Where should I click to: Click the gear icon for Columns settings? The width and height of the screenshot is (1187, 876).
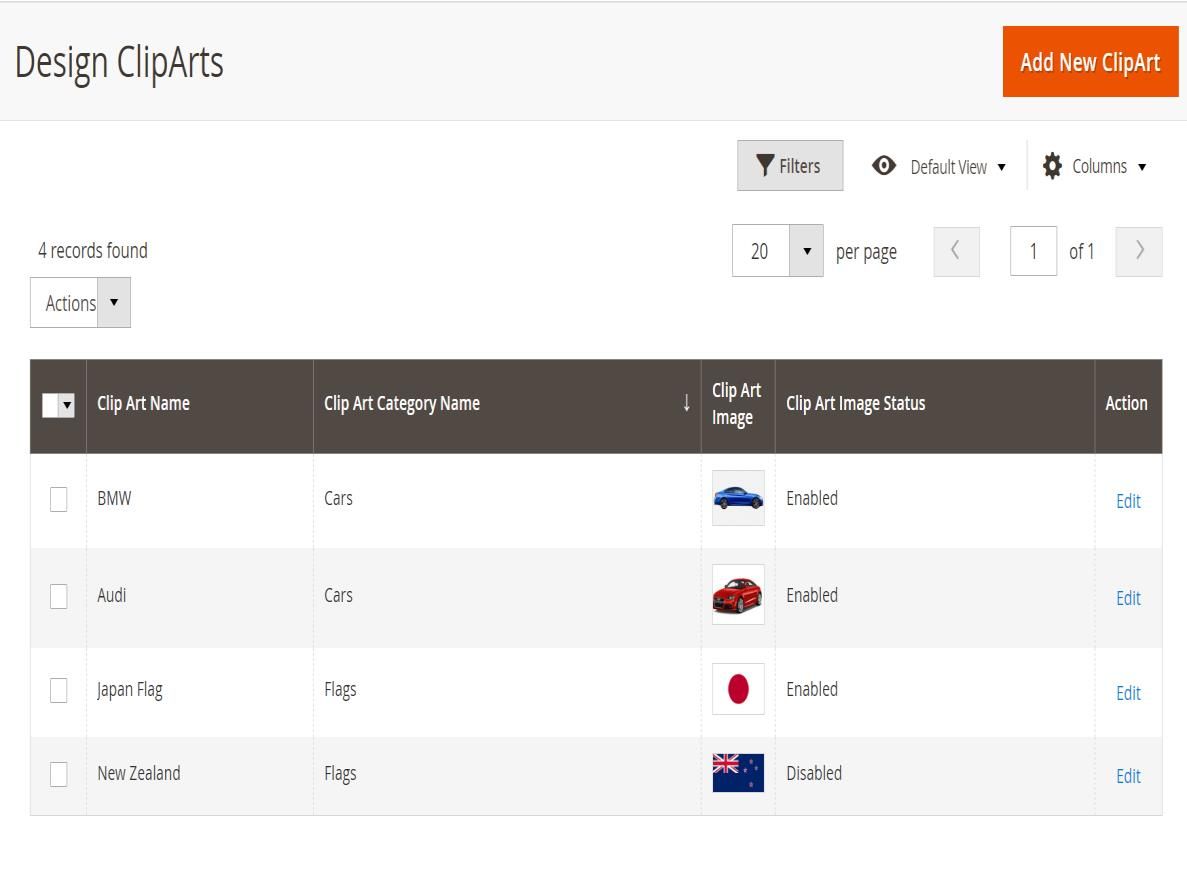point(1052,166)
